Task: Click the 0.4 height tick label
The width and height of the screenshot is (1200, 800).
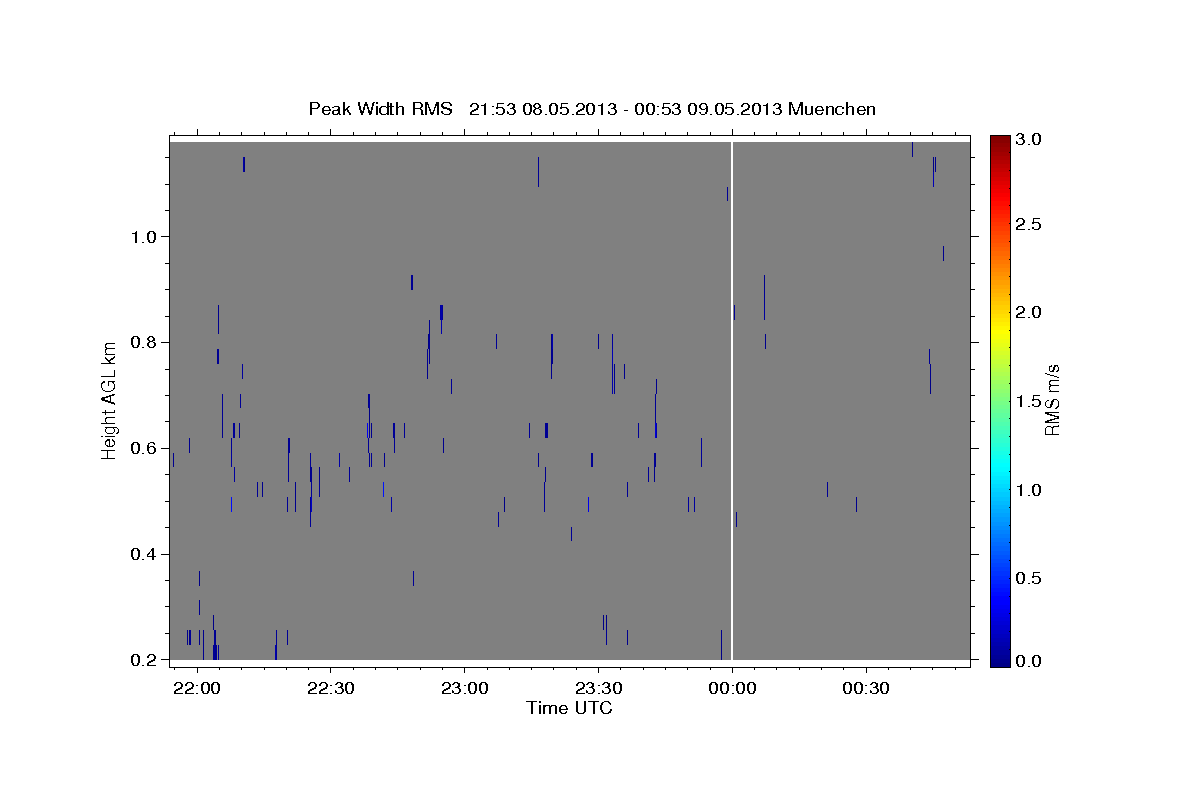Action: (146, 554)
